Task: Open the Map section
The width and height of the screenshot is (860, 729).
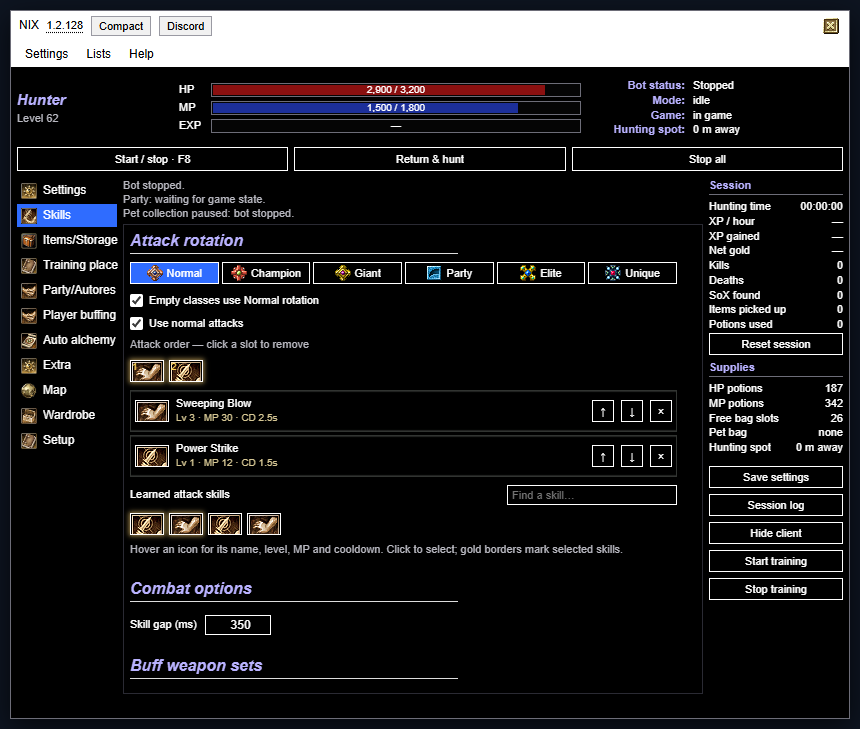Action: (67, 390)
